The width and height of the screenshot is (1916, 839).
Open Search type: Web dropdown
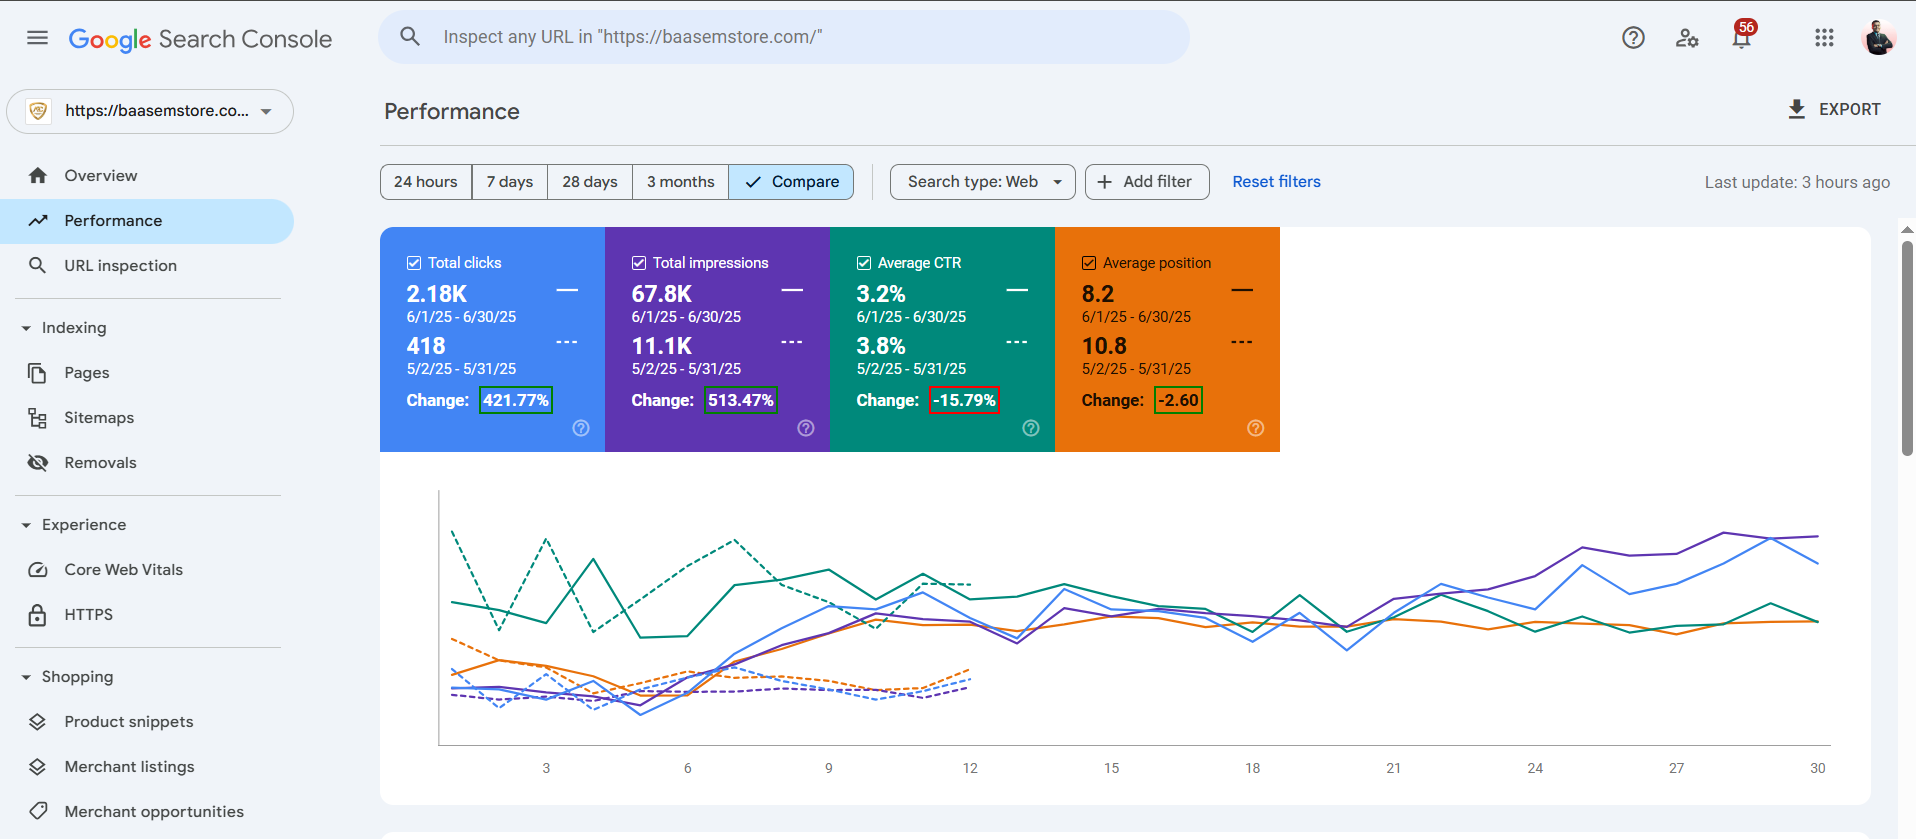(x=983, y=182)
